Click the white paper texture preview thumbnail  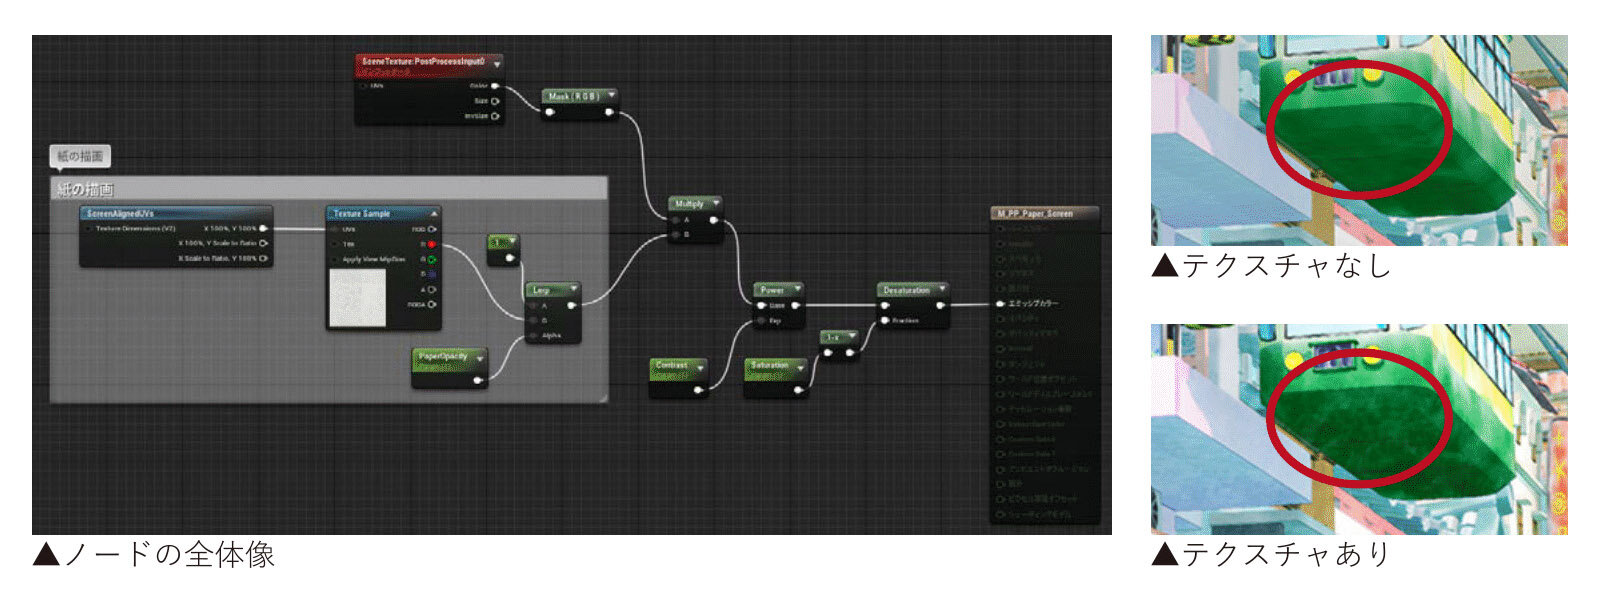pyautogui.click(x=356, y=298)
